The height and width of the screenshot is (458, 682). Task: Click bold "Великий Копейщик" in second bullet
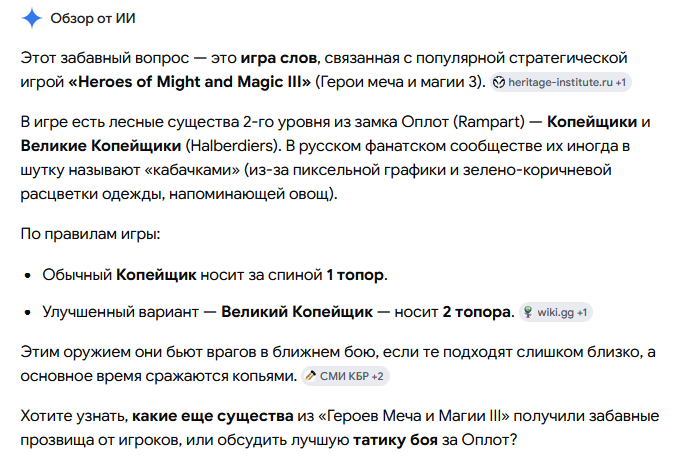pos(297,312)
